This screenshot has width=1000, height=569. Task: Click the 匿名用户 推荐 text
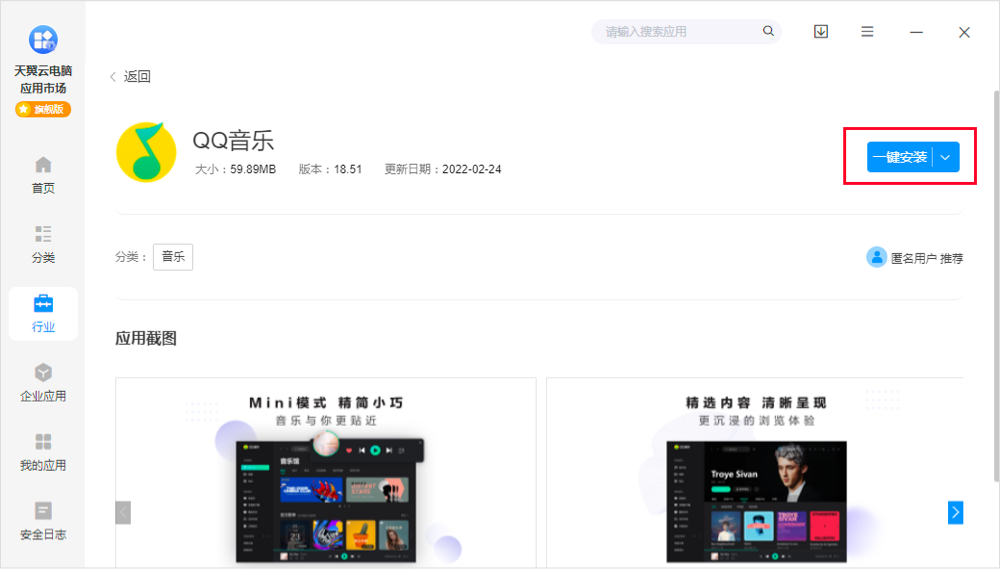[927, 258]
